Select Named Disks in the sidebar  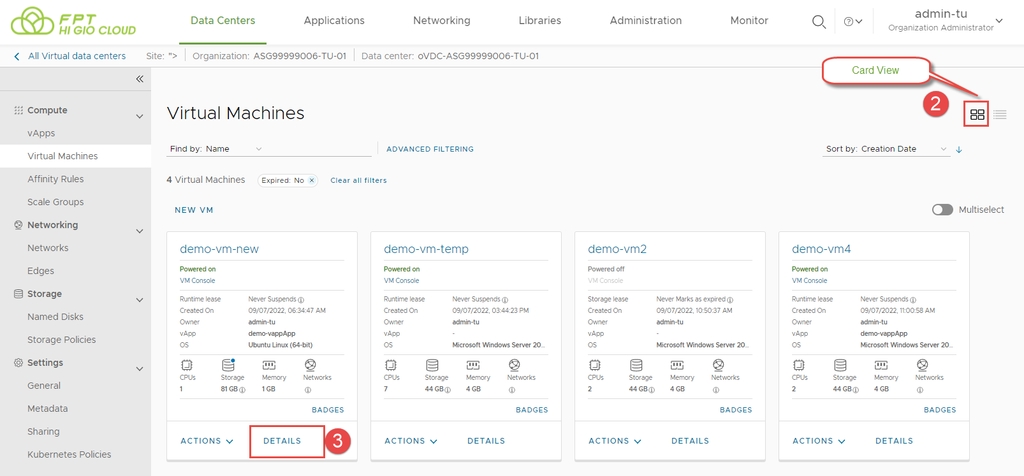[x=55, y=317]
